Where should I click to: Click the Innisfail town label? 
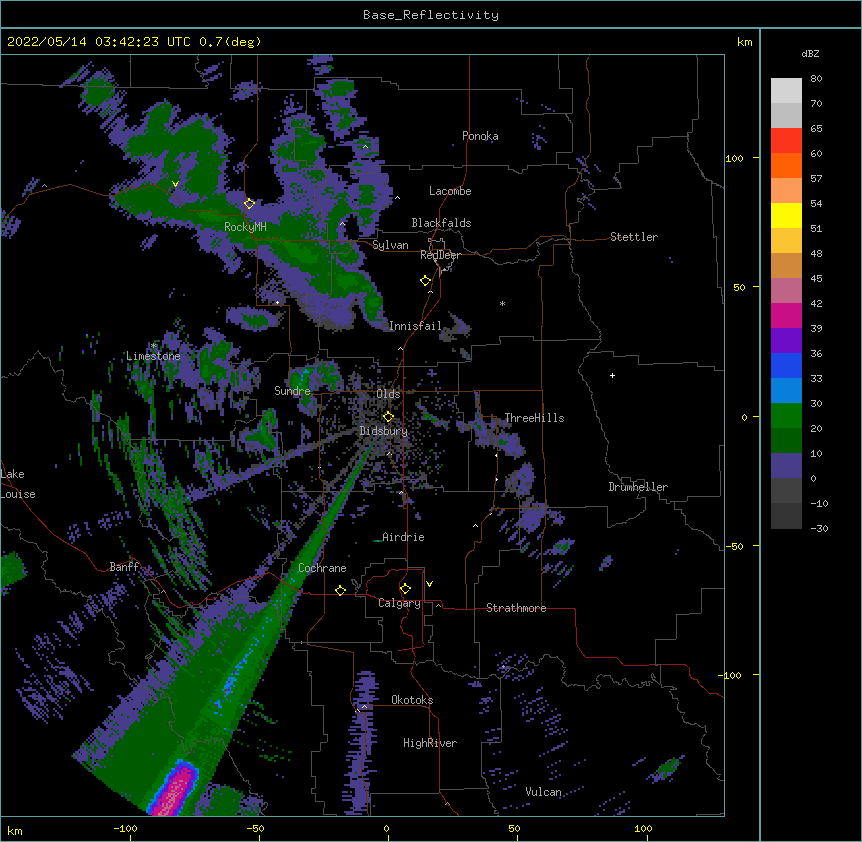pos(415,326)
